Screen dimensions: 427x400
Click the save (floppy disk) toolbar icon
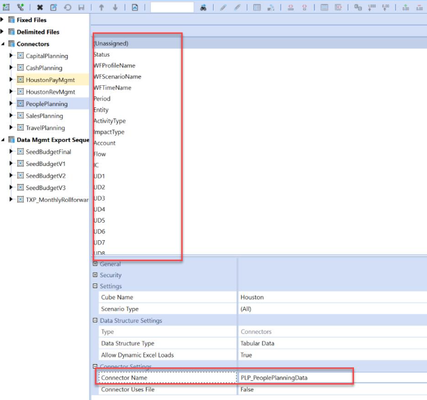click(x=81, y=7)
